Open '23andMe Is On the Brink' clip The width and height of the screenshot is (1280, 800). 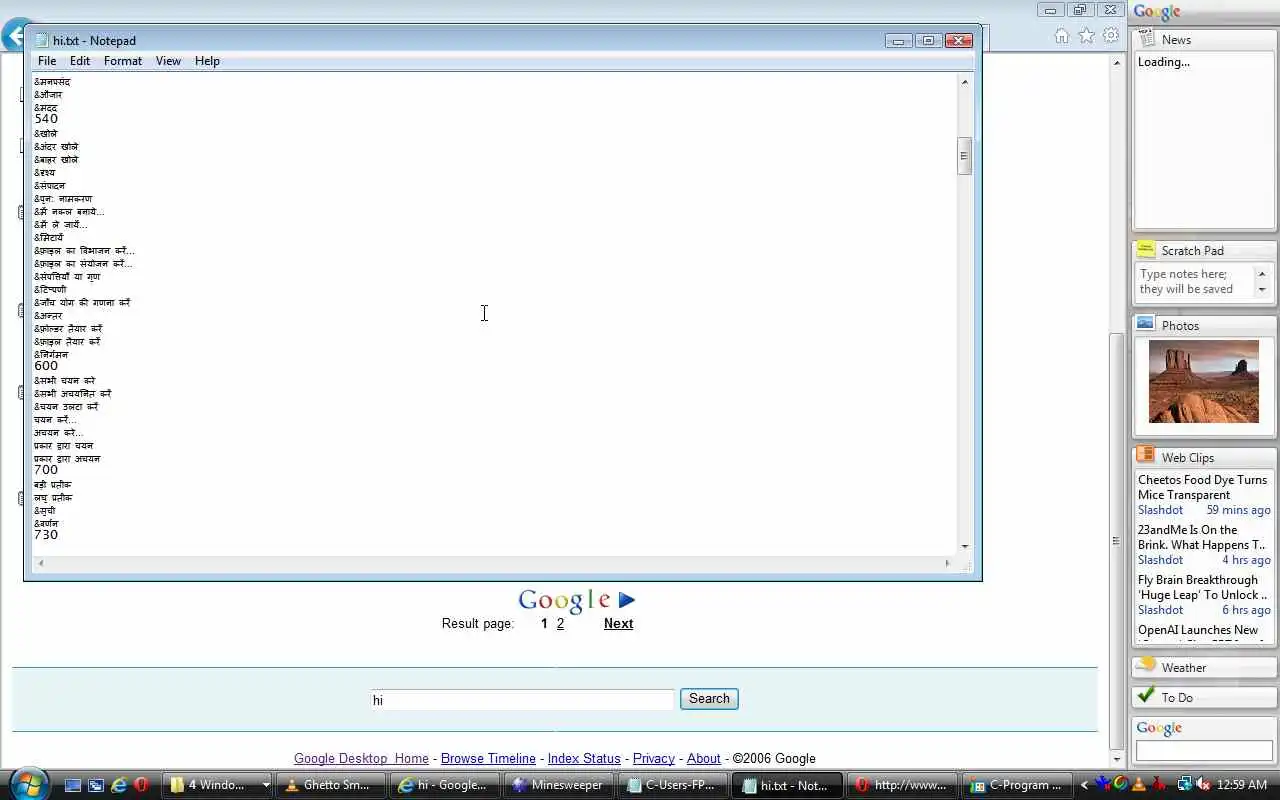click(1201, 537)
